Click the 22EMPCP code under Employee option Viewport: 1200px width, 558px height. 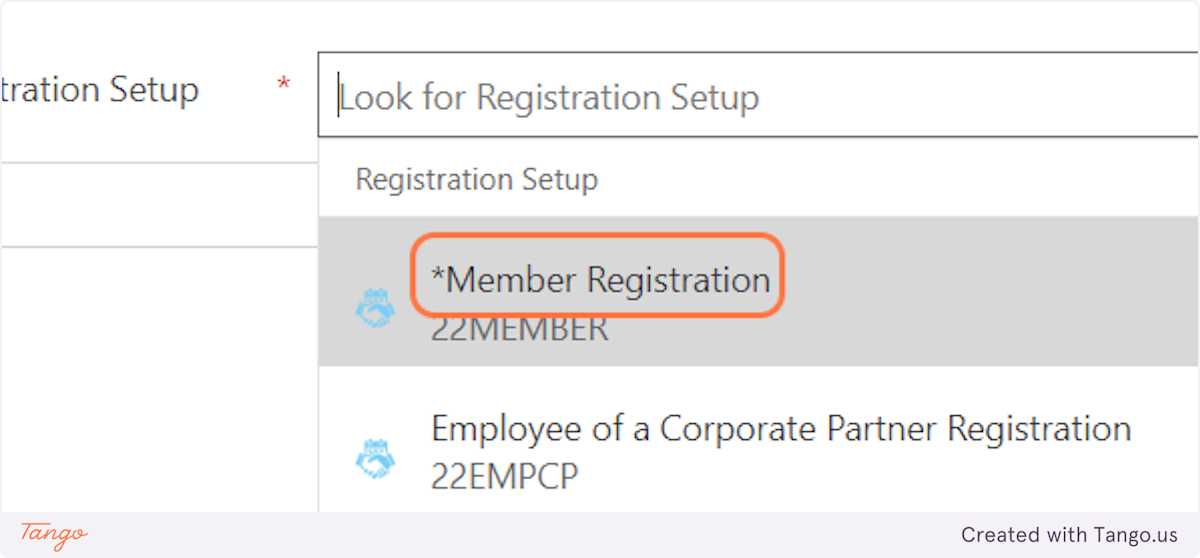point(504,477)
